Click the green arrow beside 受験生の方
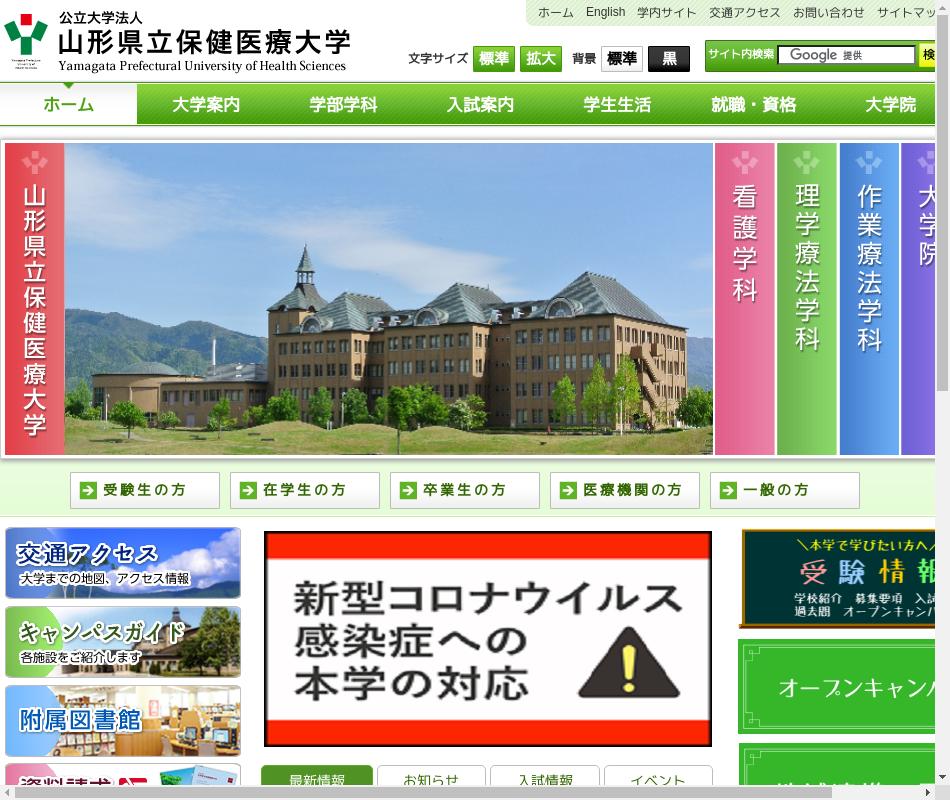The image size is (950, 800). (x=88, y=490)
